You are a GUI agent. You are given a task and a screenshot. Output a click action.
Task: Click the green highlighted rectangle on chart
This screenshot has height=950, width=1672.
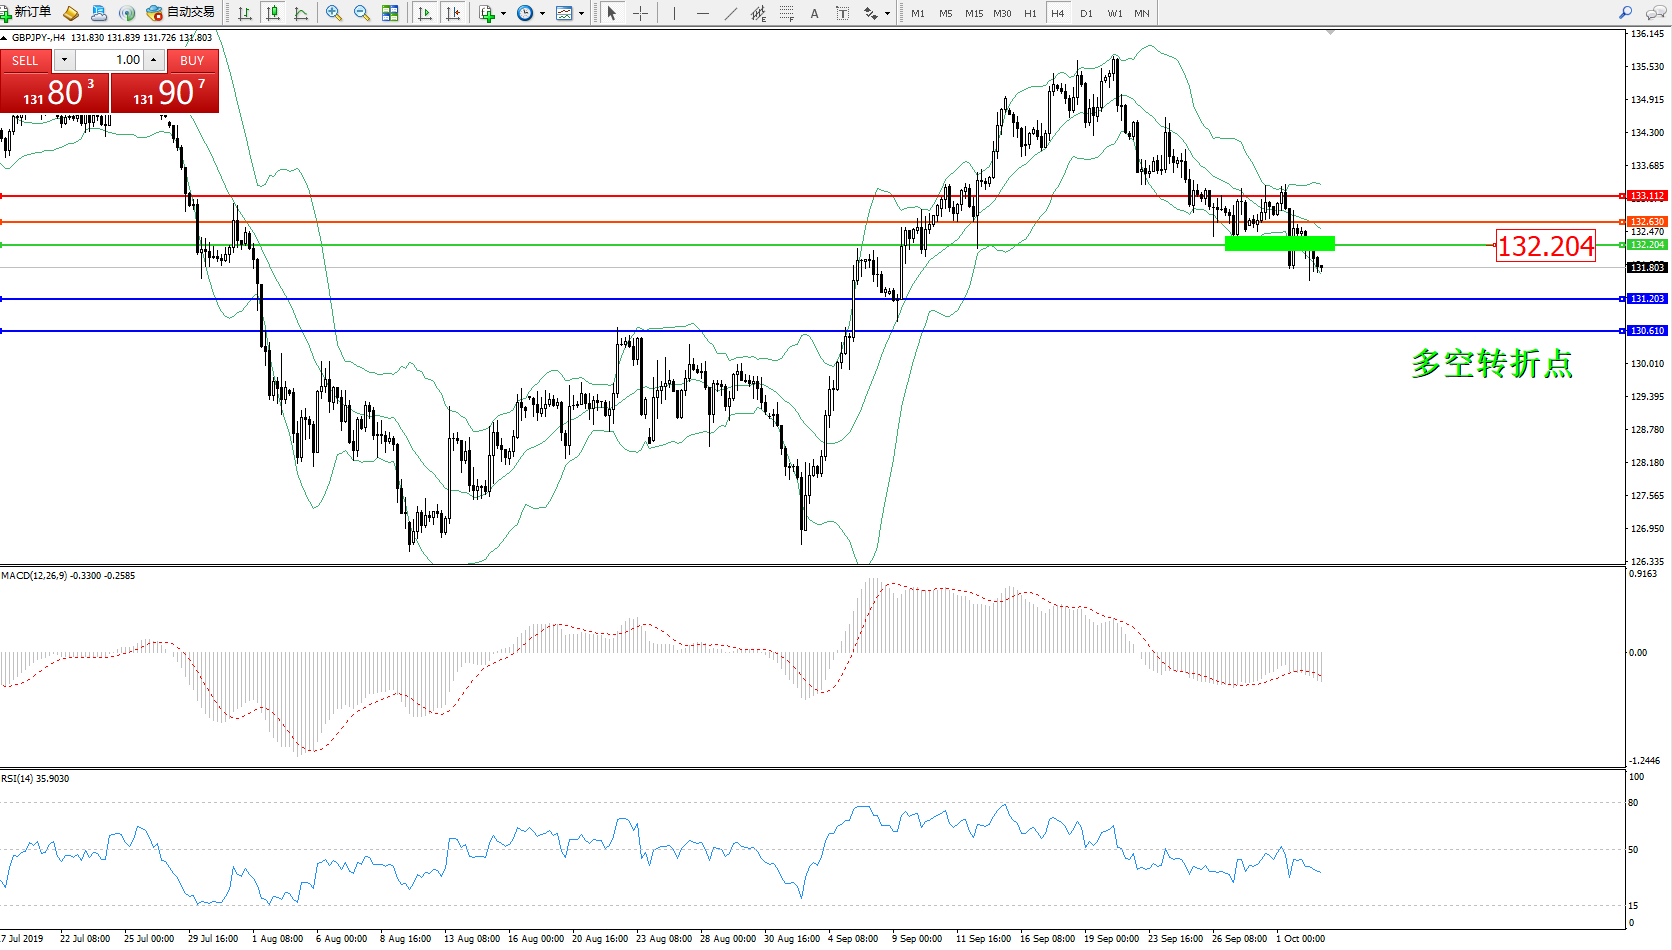click(1279, 243)
